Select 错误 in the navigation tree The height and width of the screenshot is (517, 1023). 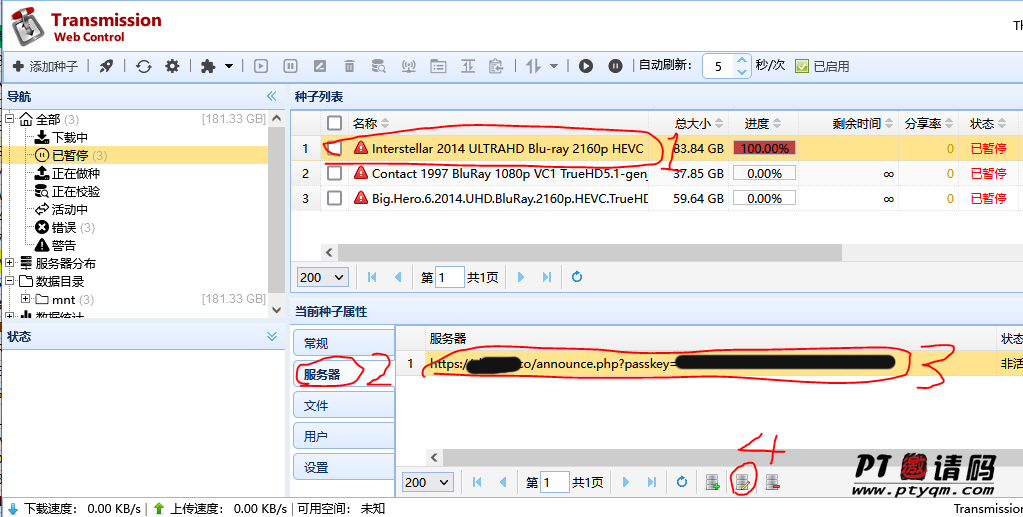pyautogui.click(x=64, y=227)
